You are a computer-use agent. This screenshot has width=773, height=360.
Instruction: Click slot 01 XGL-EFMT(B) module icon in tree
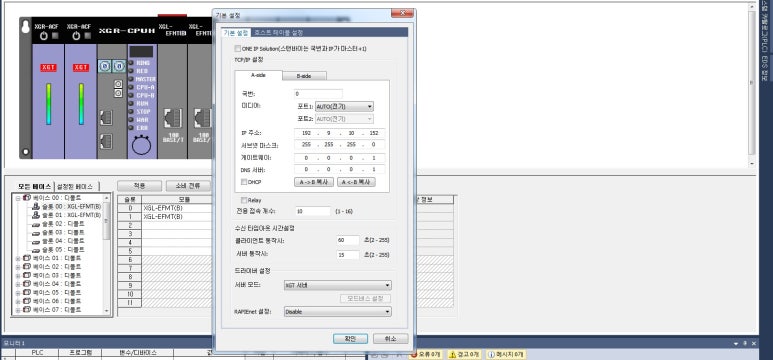pos(35,215)
